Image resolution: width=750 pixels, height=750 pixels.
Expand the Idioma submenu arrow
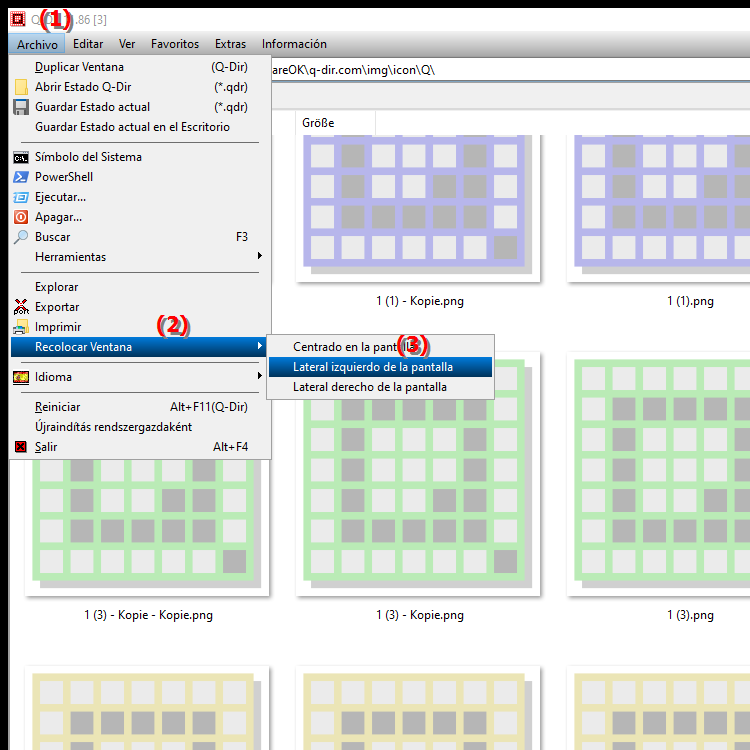tap(260, 376)
